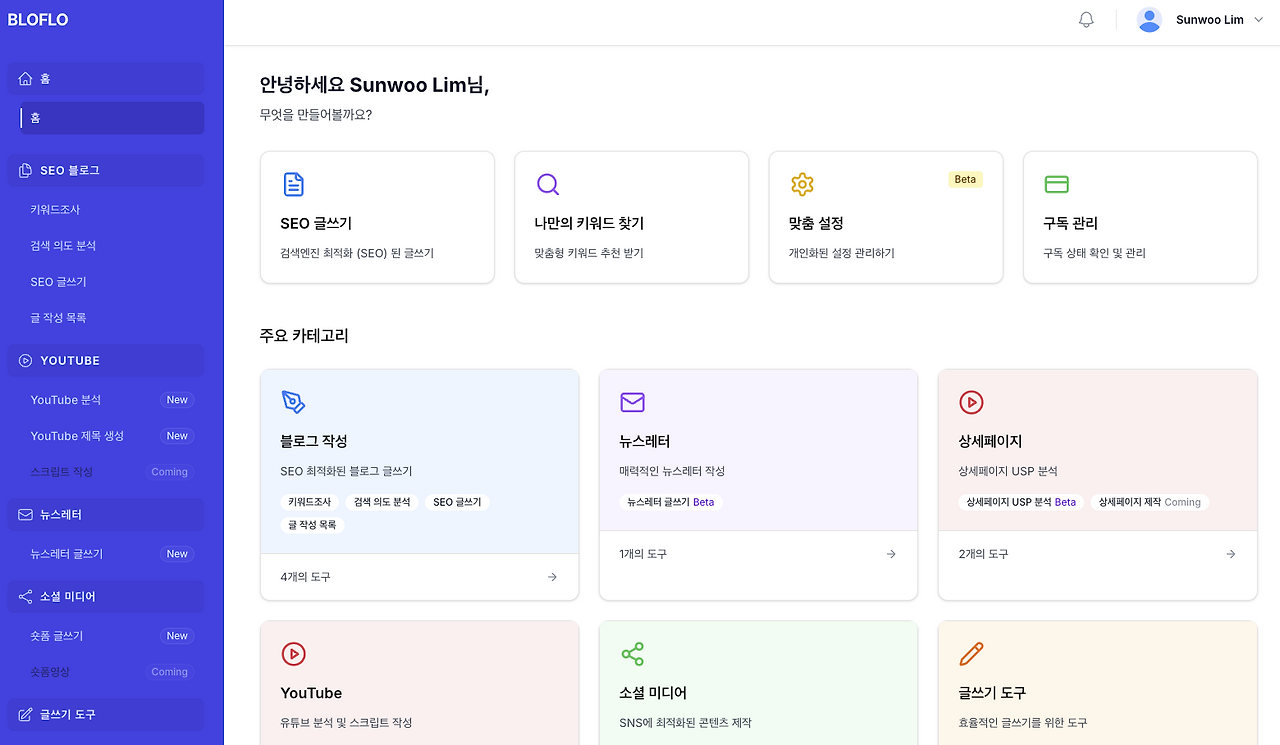This screenshot has height=745, width=1280.
Task: Click the YouTube play icon on 상세페이지 card
Action: [x=971, y=403]
